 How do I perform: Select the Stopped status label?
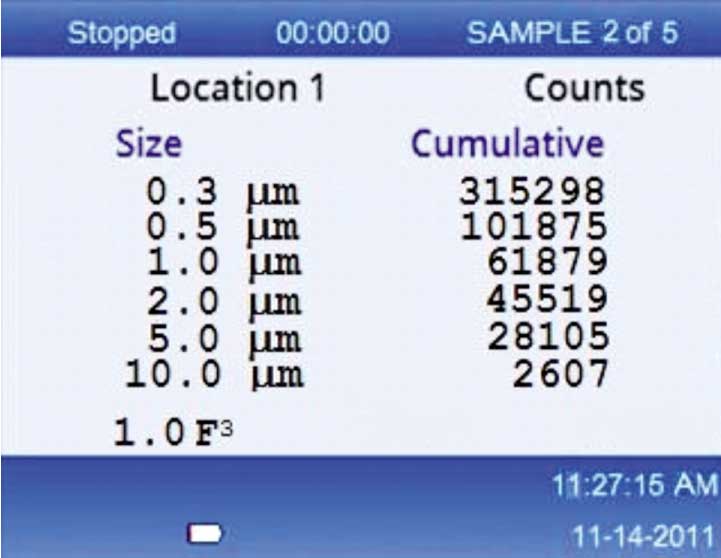121,32
